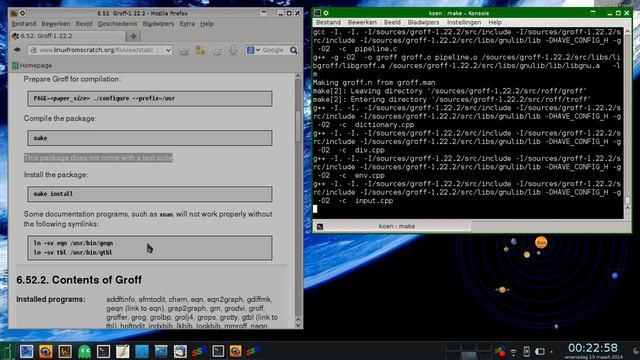Click the battery indicator tray icon

click(x=540, y=352)
